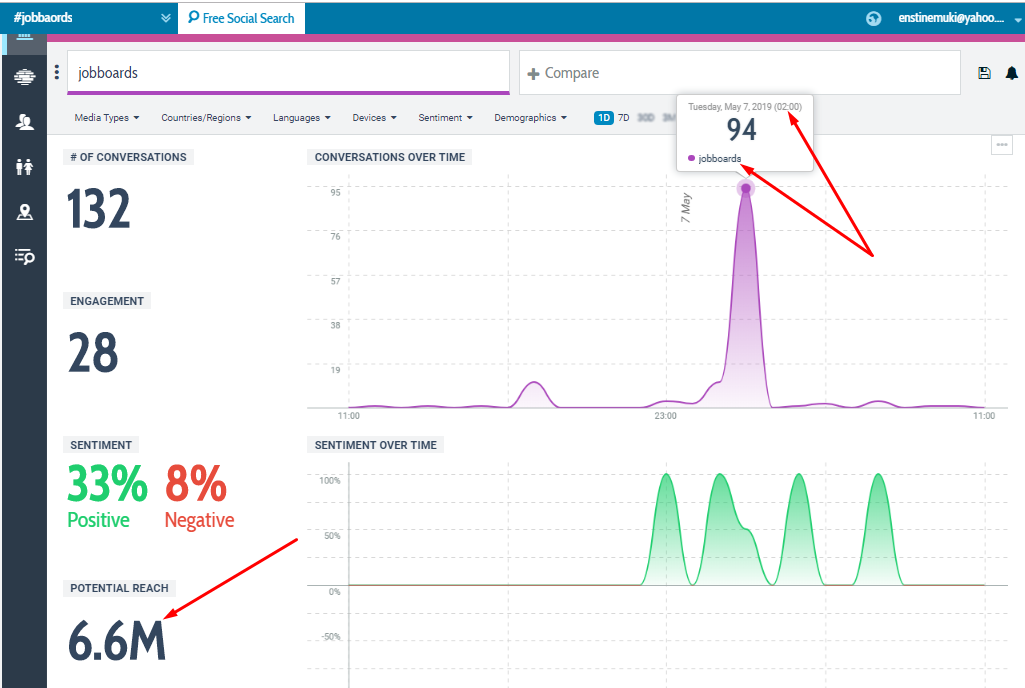
Task: Open the search list sidebar icon
Action: [24, 257]
